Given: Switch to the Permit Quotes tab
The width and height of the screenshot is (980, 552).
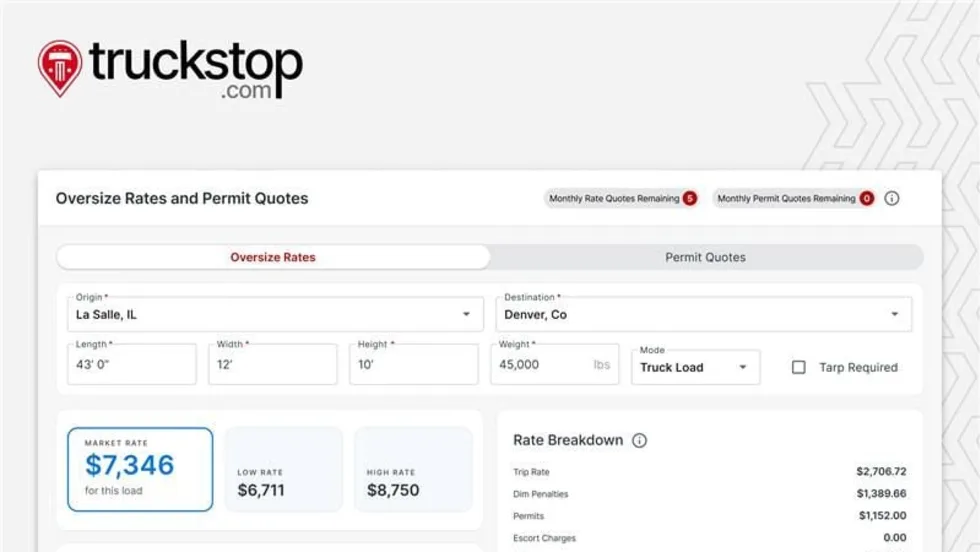Looking at the screenshot, I should pos(705,257).
